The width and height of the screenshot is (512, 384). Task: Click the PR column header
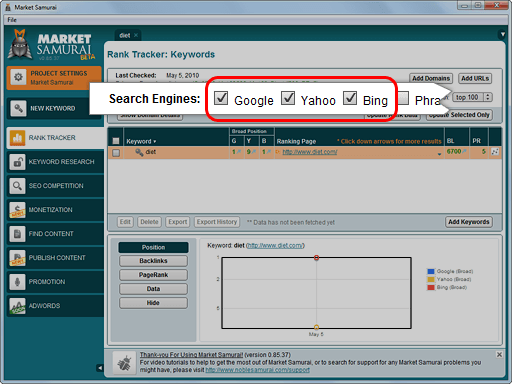click(476, 141)
